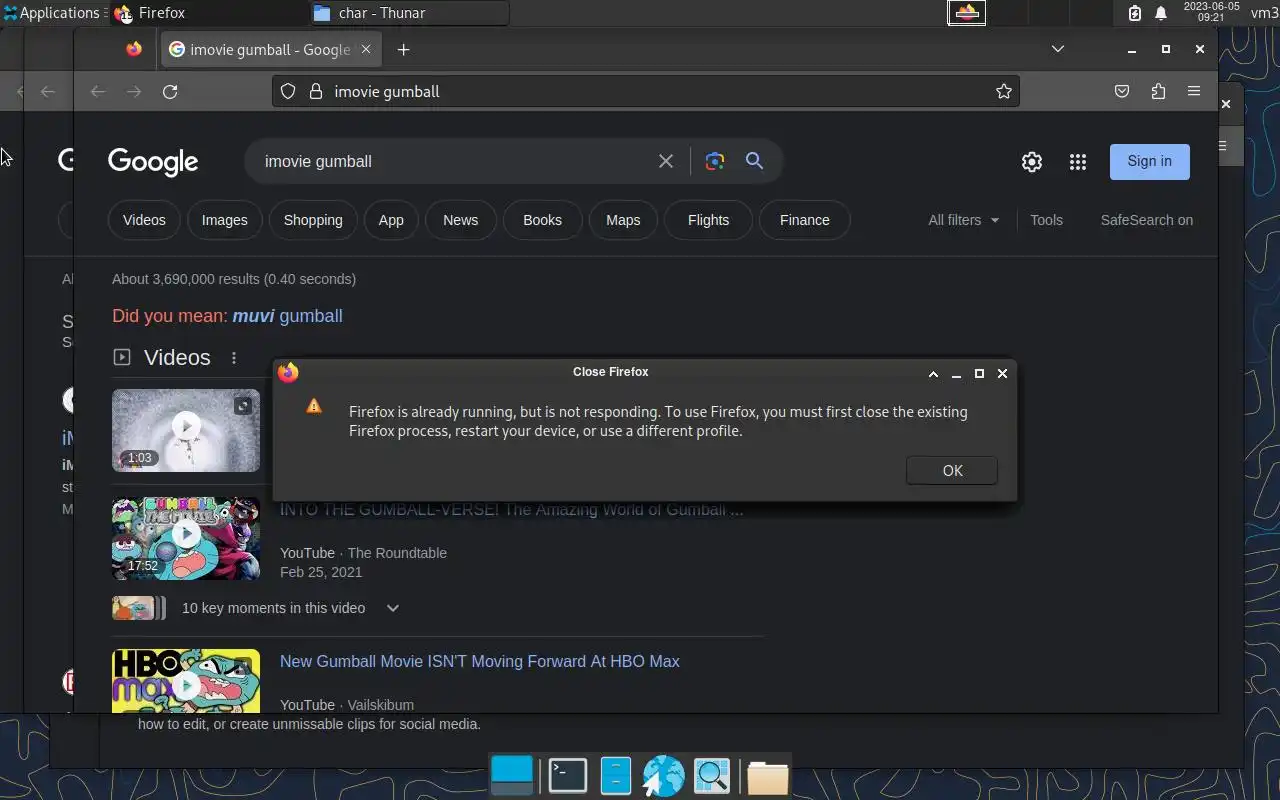Follow the 'muvi gumball' suggestion link
The width and height of the screenshot is (1280, 800).
point(288,316)
